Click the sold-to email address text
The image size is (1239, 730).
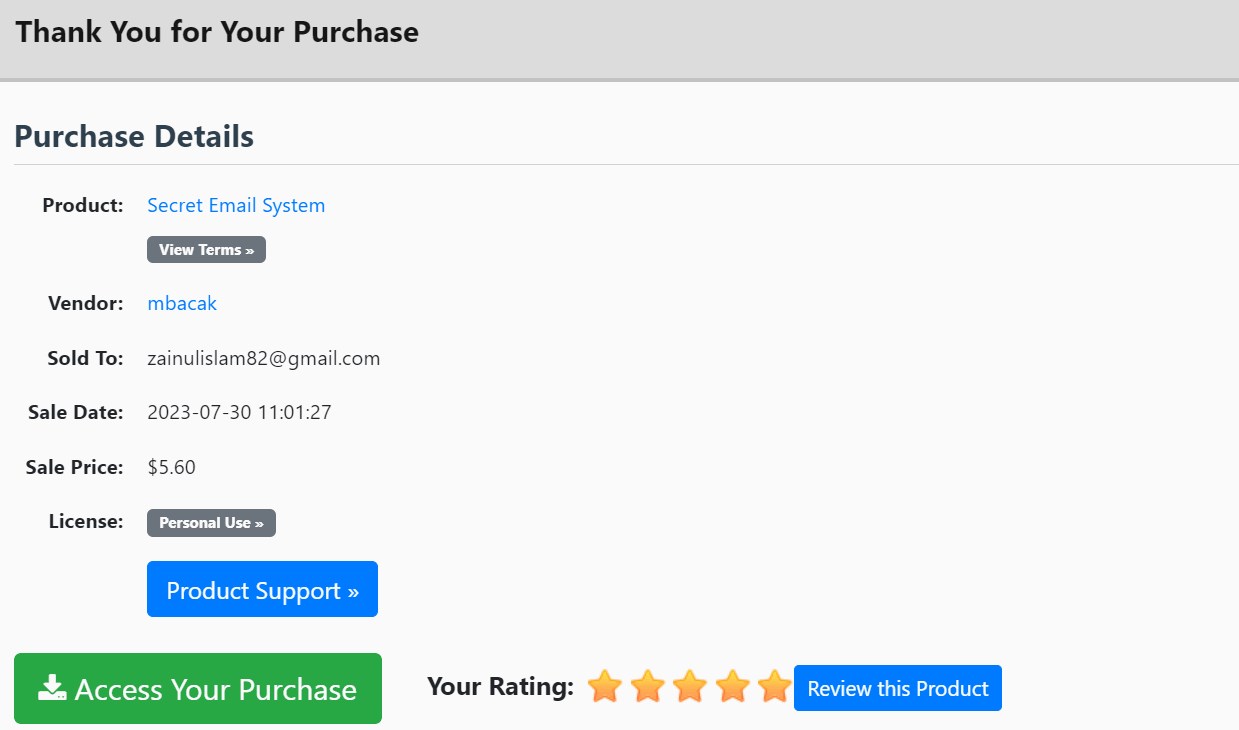point(263,358)
